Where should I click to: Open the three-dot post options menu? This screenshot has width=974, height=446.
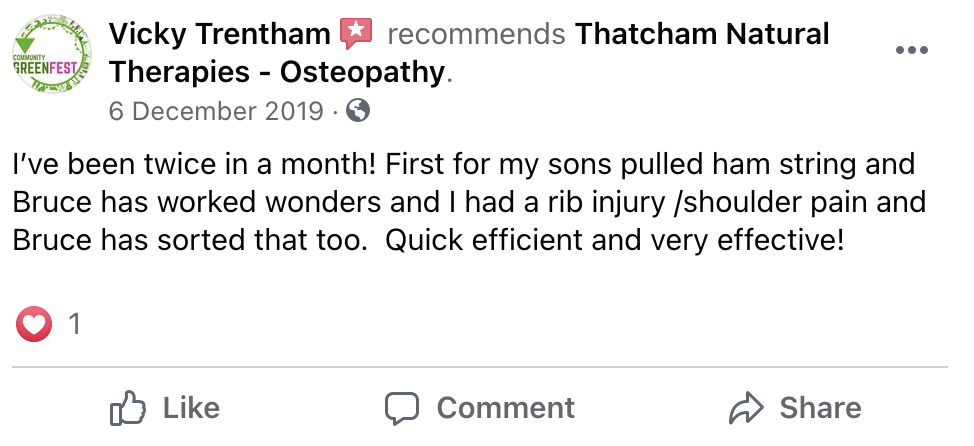[x=911, y=51]
